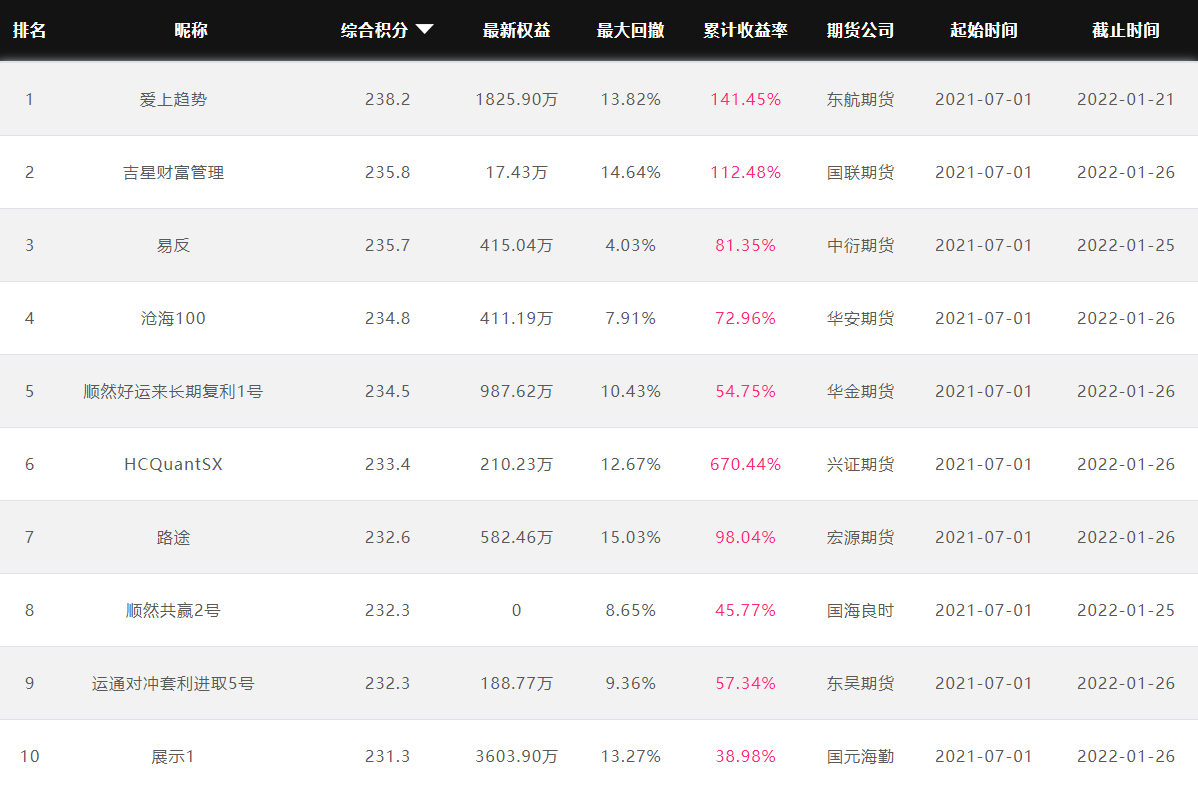The height and width of the screenshot is (790, 1198).
Task: Click the equity value 17.43万
Action: click(x=516, y=173)
